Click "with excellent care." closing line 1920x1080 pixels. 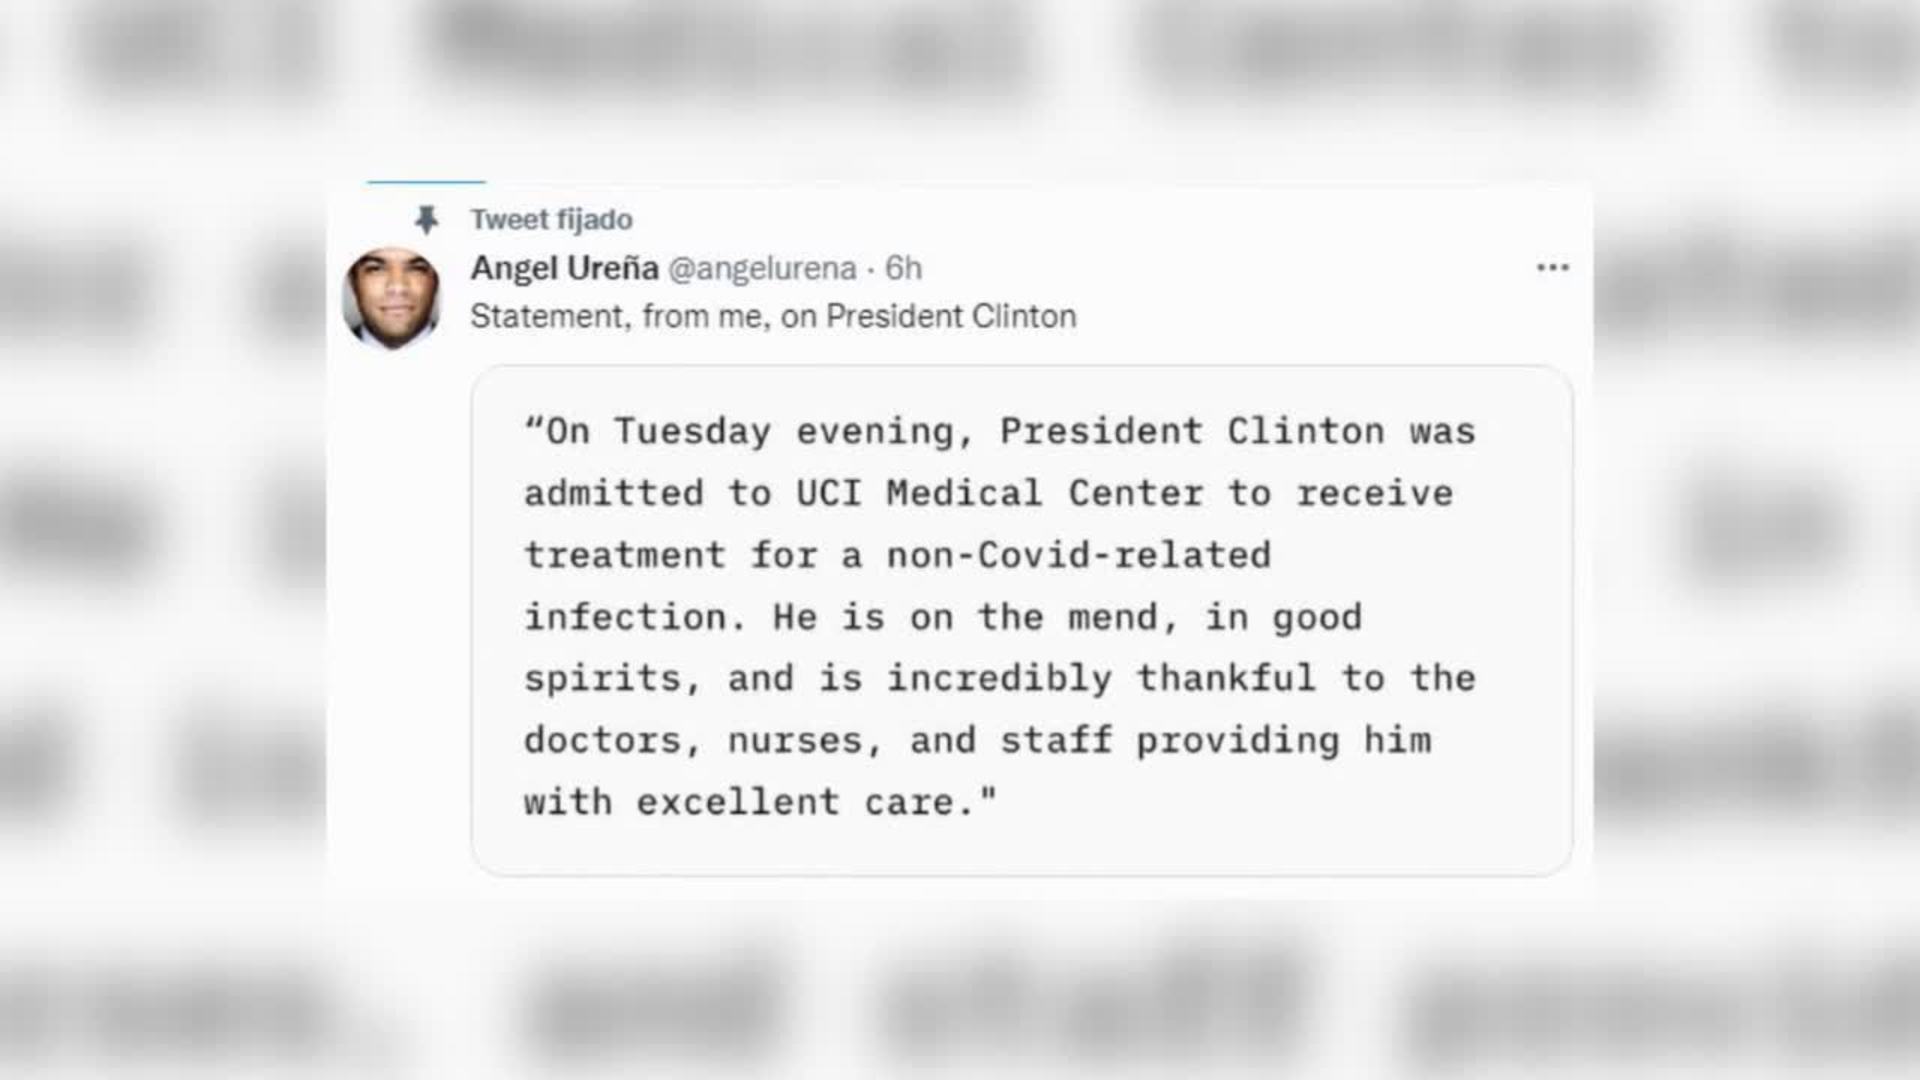click(760, 803)
